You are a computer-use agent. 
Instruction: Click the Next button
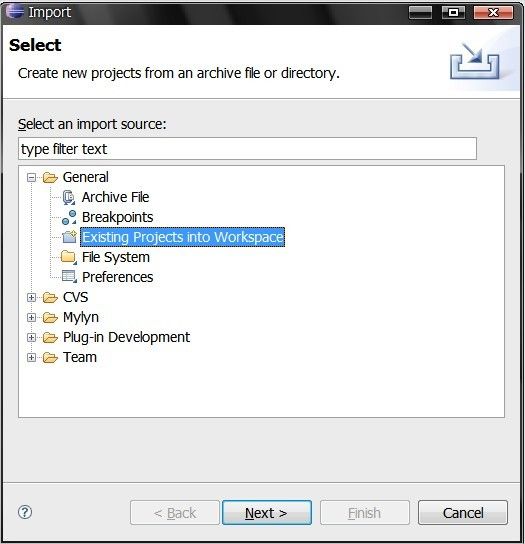tap(267, 512)
